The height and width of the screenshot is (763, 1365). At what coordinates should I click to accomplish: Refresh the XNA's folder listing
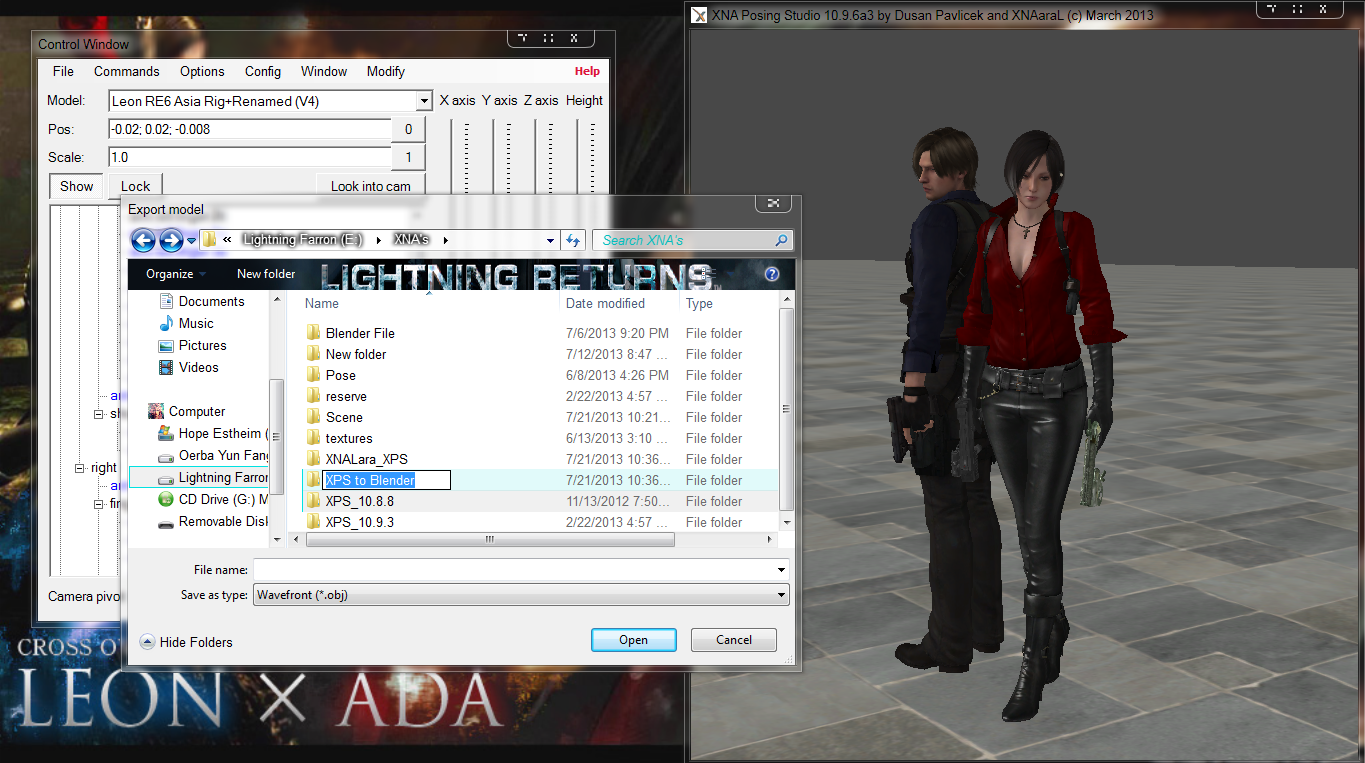(x=573, y=240)
